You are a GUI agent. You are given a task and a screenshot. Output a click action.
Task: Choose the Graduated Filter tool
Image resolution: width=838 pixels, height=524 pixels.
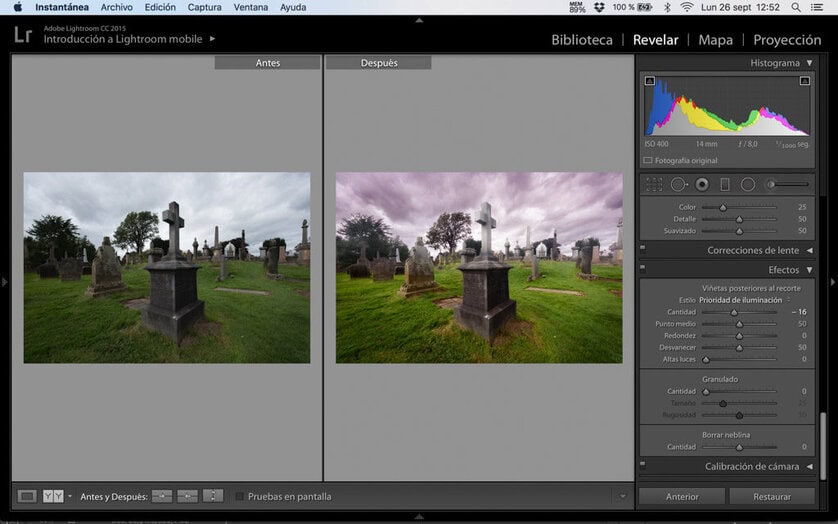(725, 184)
